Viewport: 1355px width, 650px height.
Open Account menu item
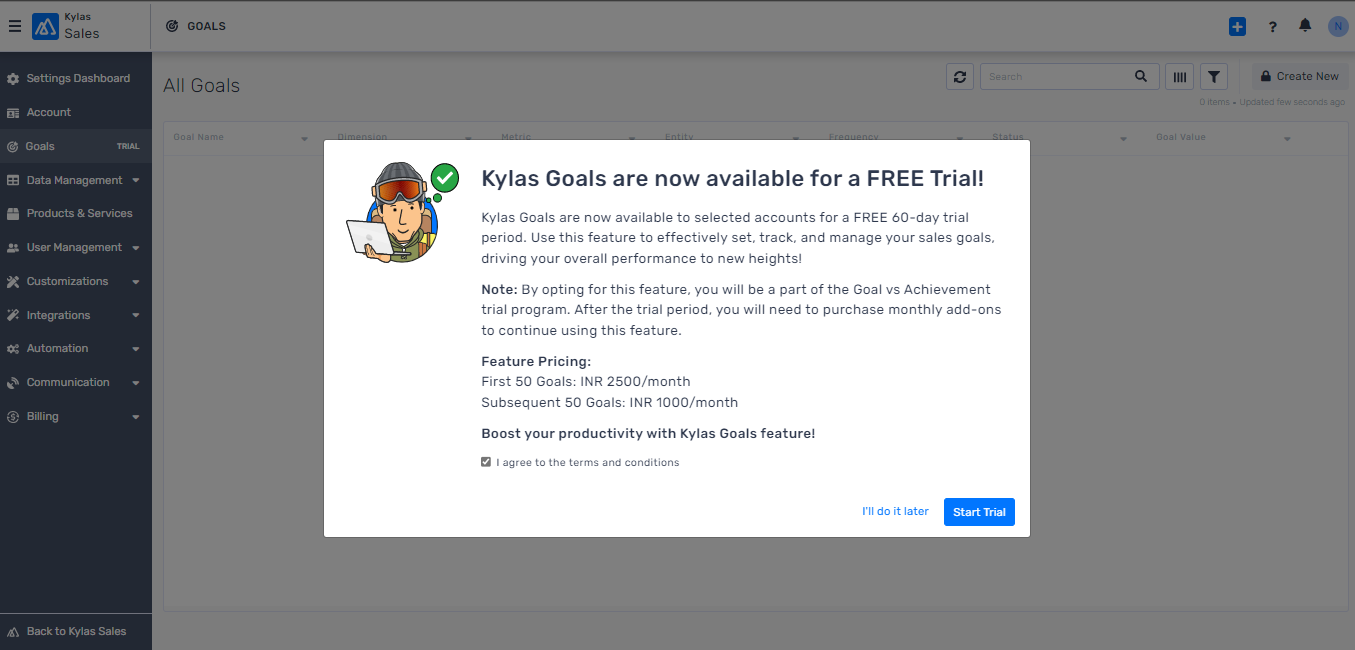pos(76,112)
